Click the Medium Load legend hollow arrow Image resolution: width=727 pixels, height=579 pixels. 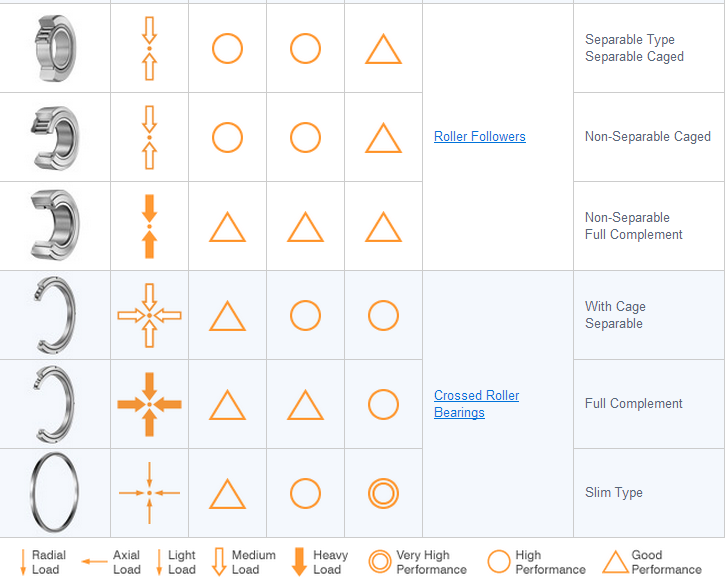point(219,562)
